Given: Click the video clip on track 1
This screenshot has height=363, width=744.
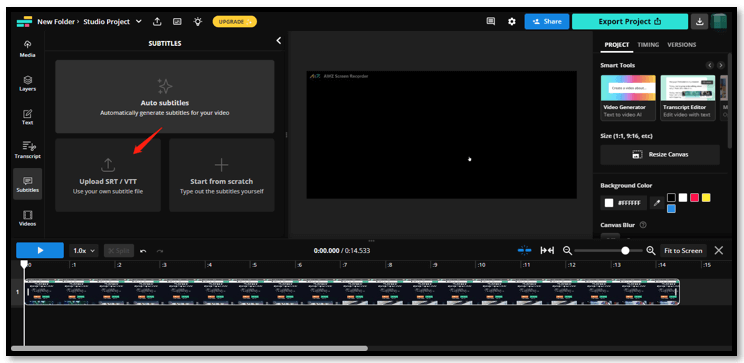Looking at the screenshot, I should click(x=352, y=292).
